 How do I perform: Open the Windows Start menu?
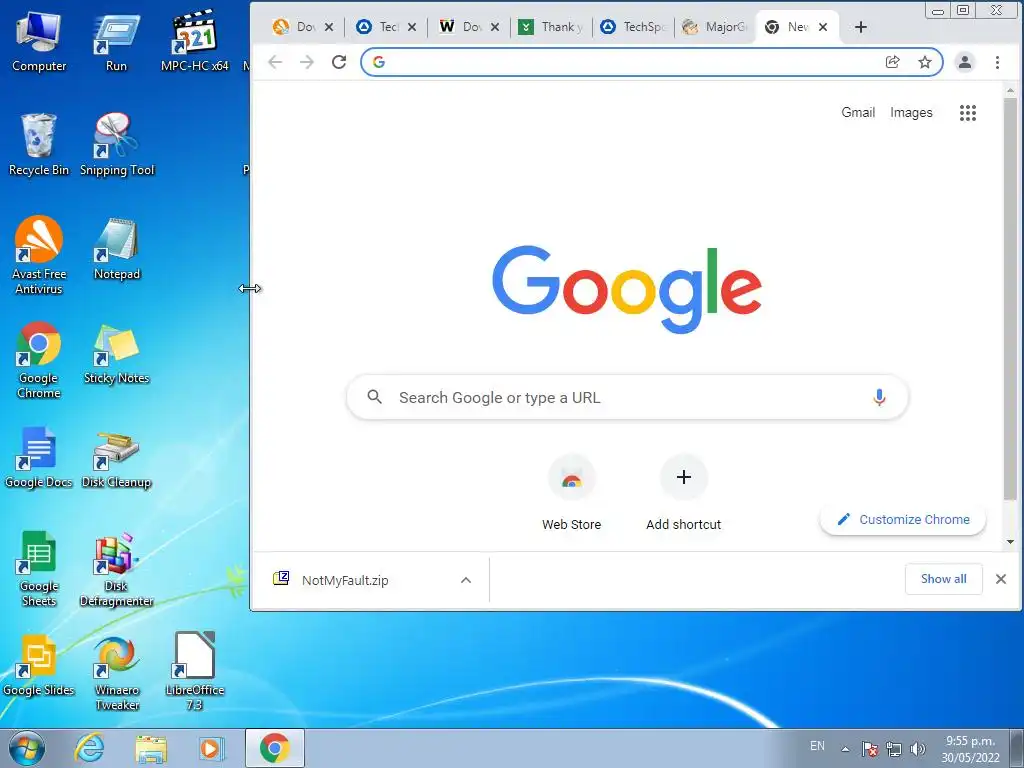27,748
